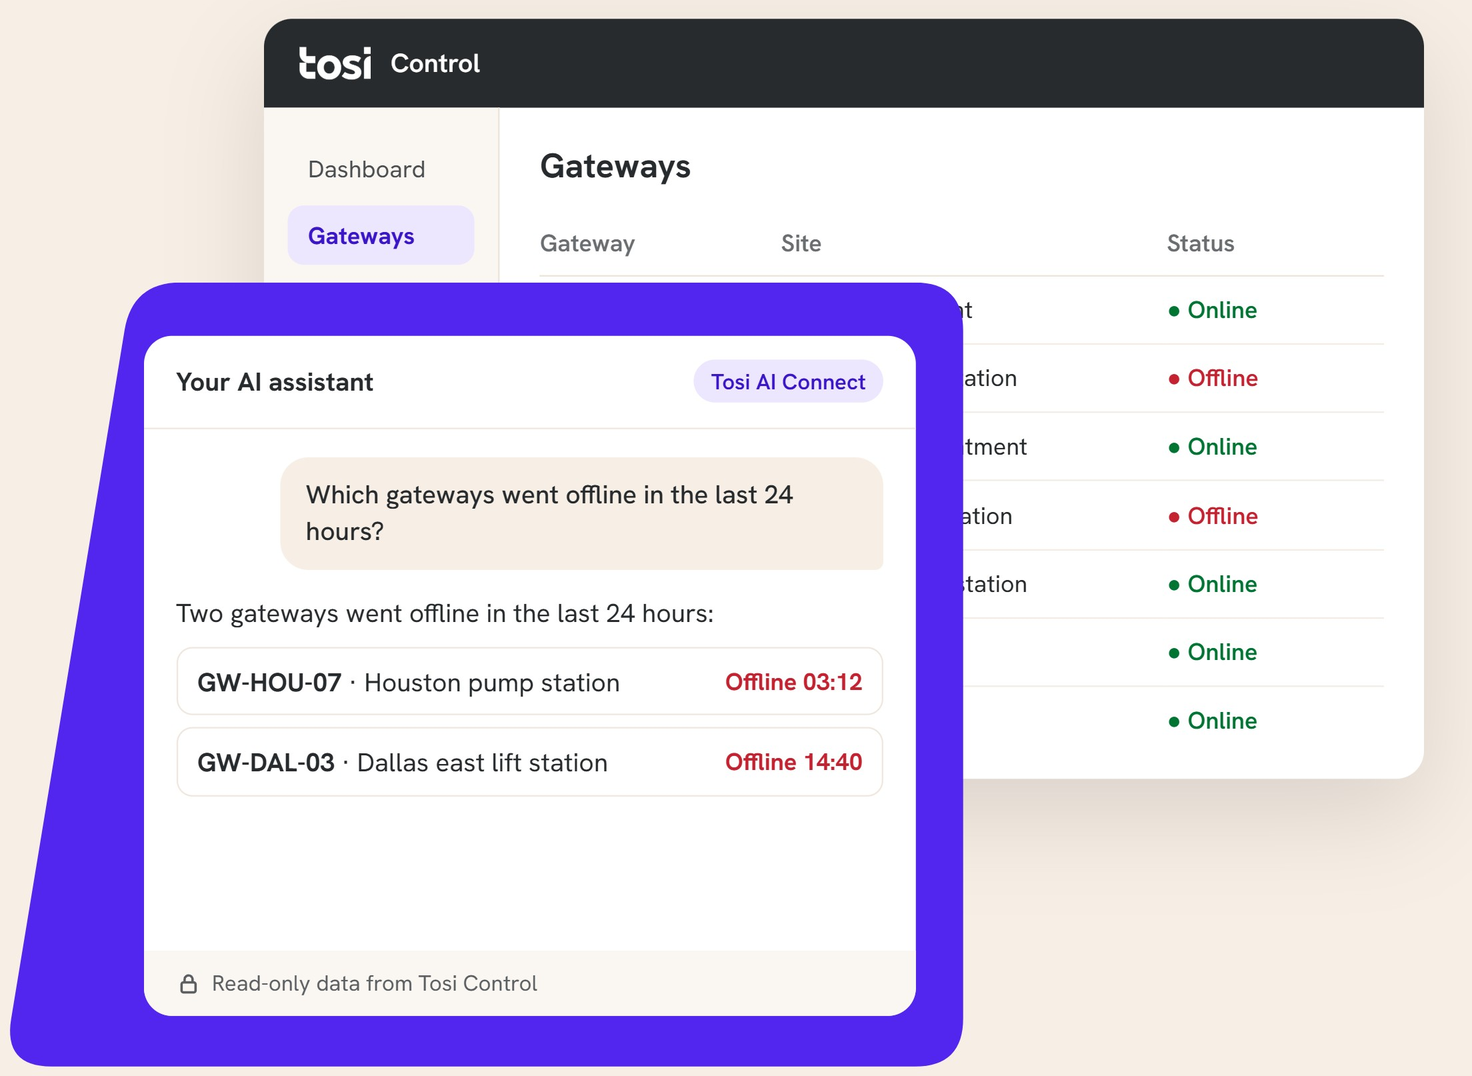1472x1076 pixels.
Task: Click the user question chat bubble
Action: [582, 513]
